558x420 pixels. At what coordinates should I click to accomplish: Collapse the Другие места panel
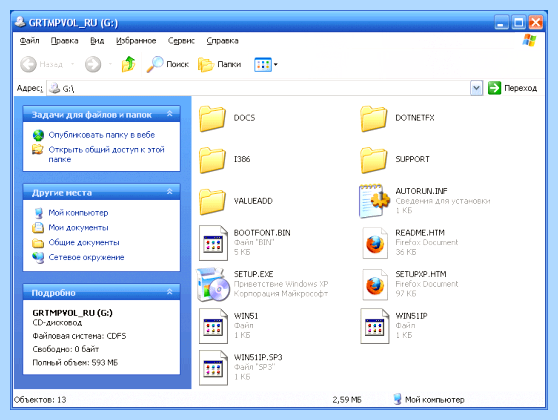tap(170, 192)
